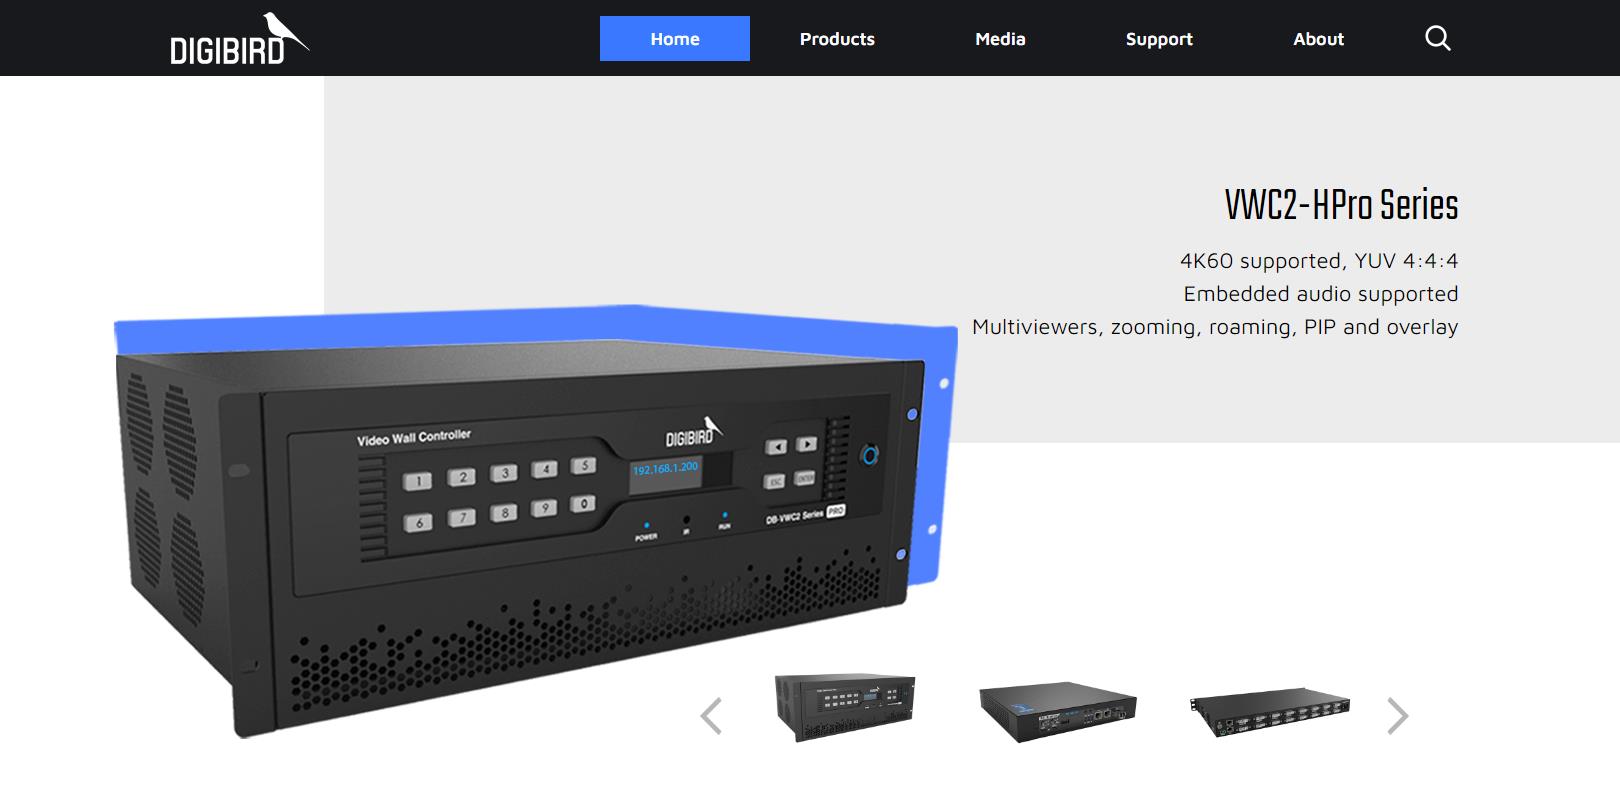The width and height of the screenshot is (1620, 810).
Task: Click the VWC2-HPro Series heading
Action: (1341, 205)
